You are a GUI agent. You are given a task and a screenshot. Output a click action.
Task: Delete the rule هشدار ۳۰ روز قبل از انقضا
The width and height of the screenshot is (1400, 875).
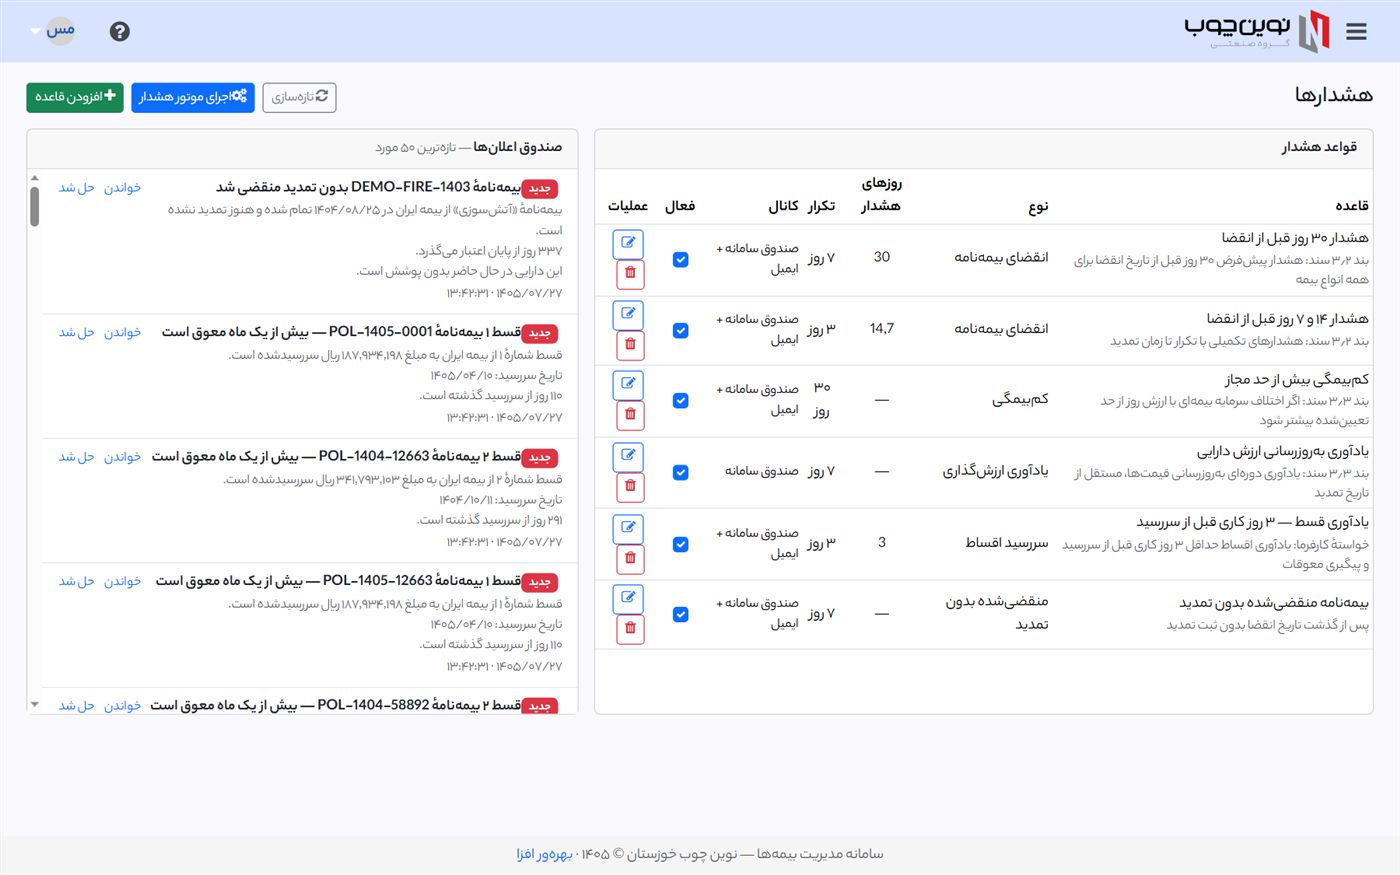click(630, 273)
